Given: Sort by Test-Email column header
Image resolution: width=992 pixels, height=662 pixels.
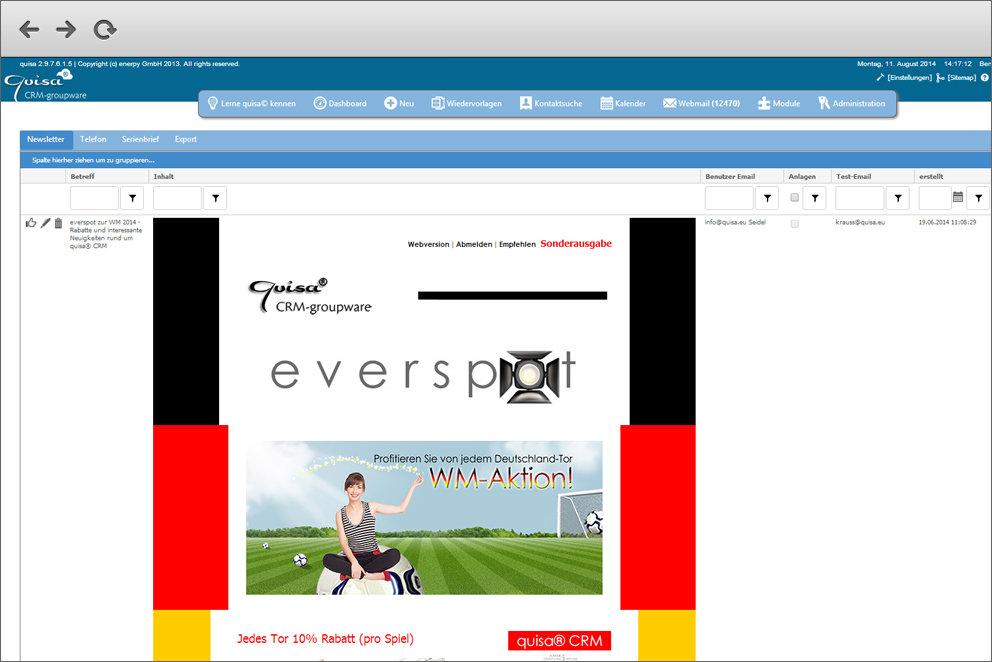Looking at the screenshot, I should [853, 177].
